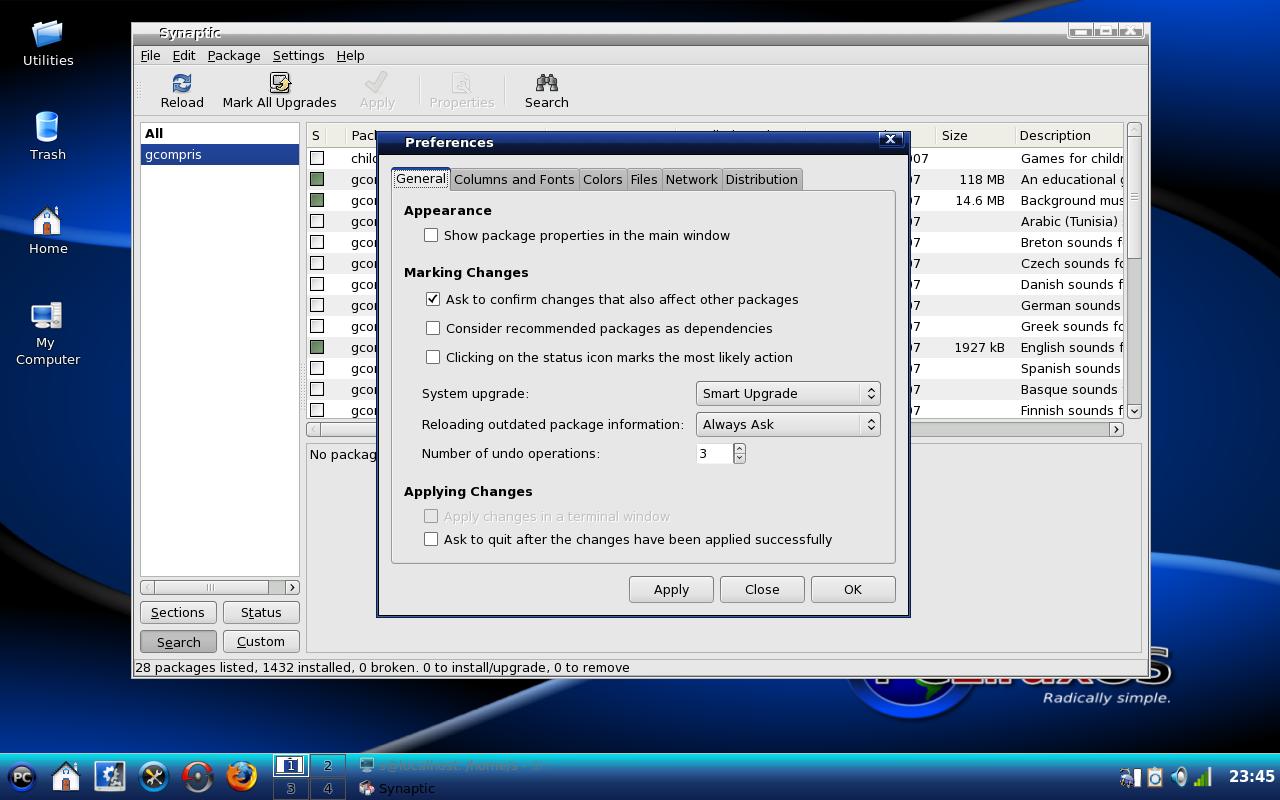Screen dimensions: 1280x800
Task: Click the Description column header
Action: click(1069, 135)
